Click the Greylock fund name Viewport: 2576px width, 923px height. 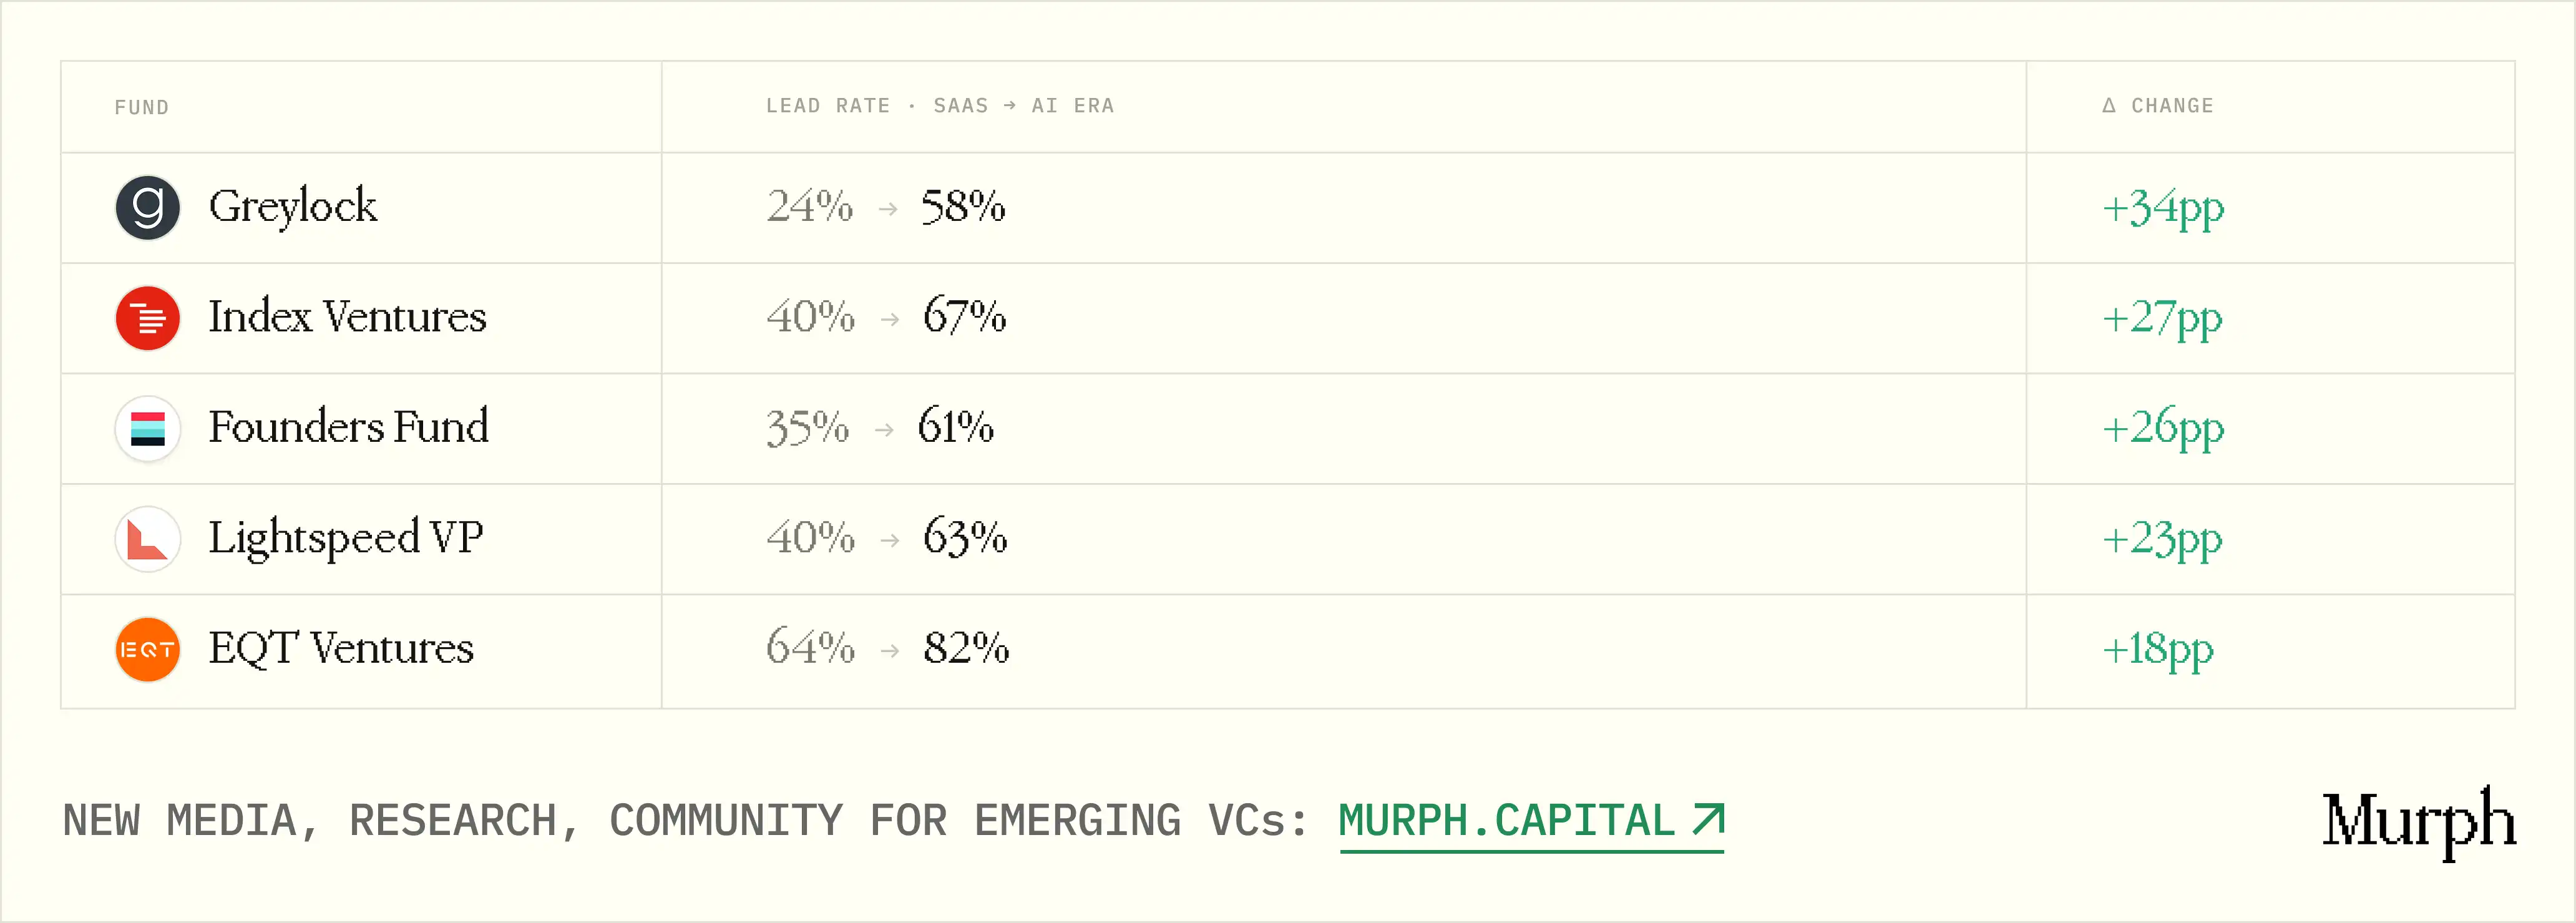293,208
